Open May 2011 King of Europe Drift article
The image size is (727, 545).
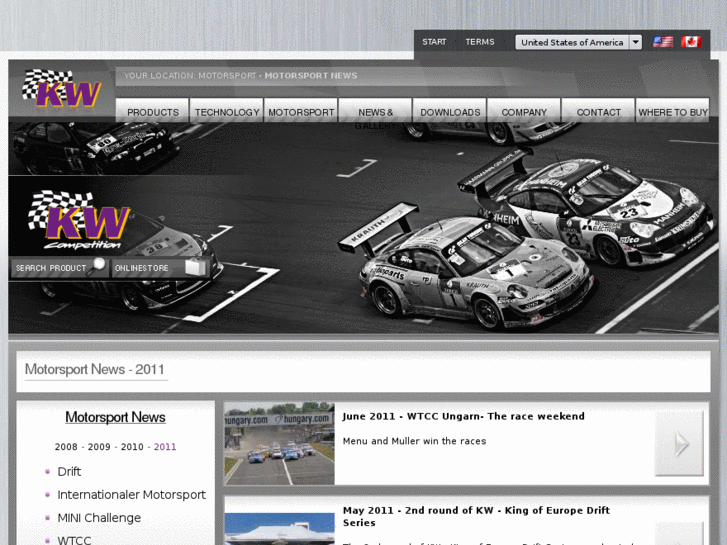(476, 516)
